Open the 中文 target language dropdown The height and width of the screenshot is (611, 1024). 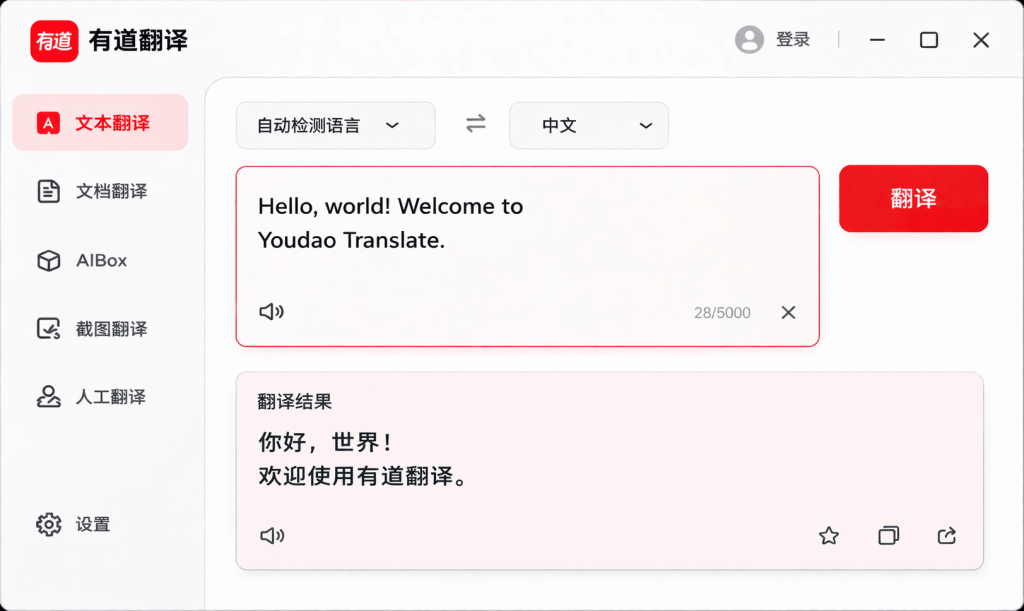[588, 125]
